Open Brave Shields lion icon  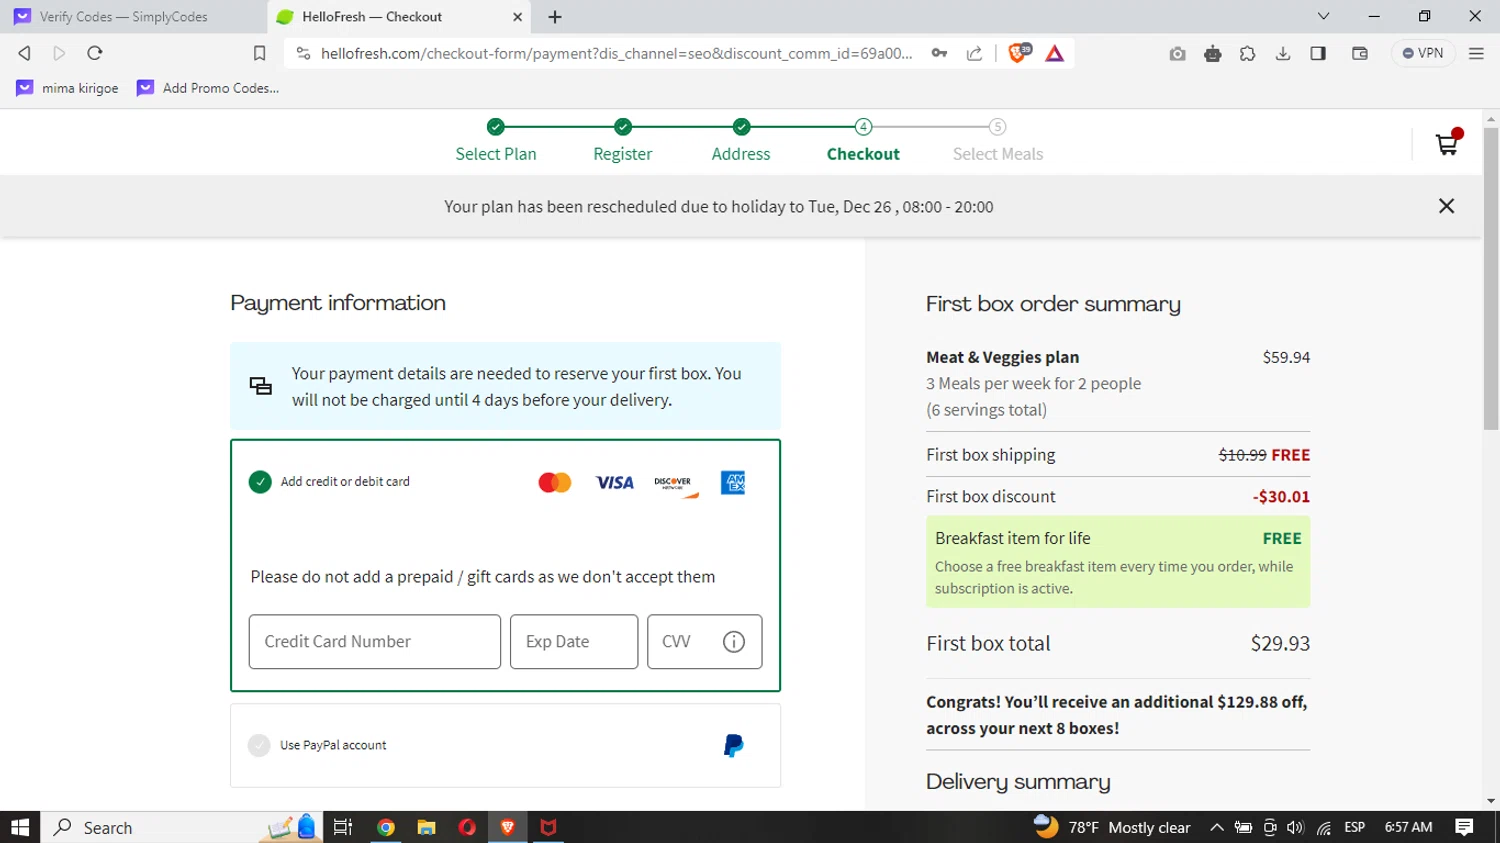pyautogui.click(x=1019, y=53)
